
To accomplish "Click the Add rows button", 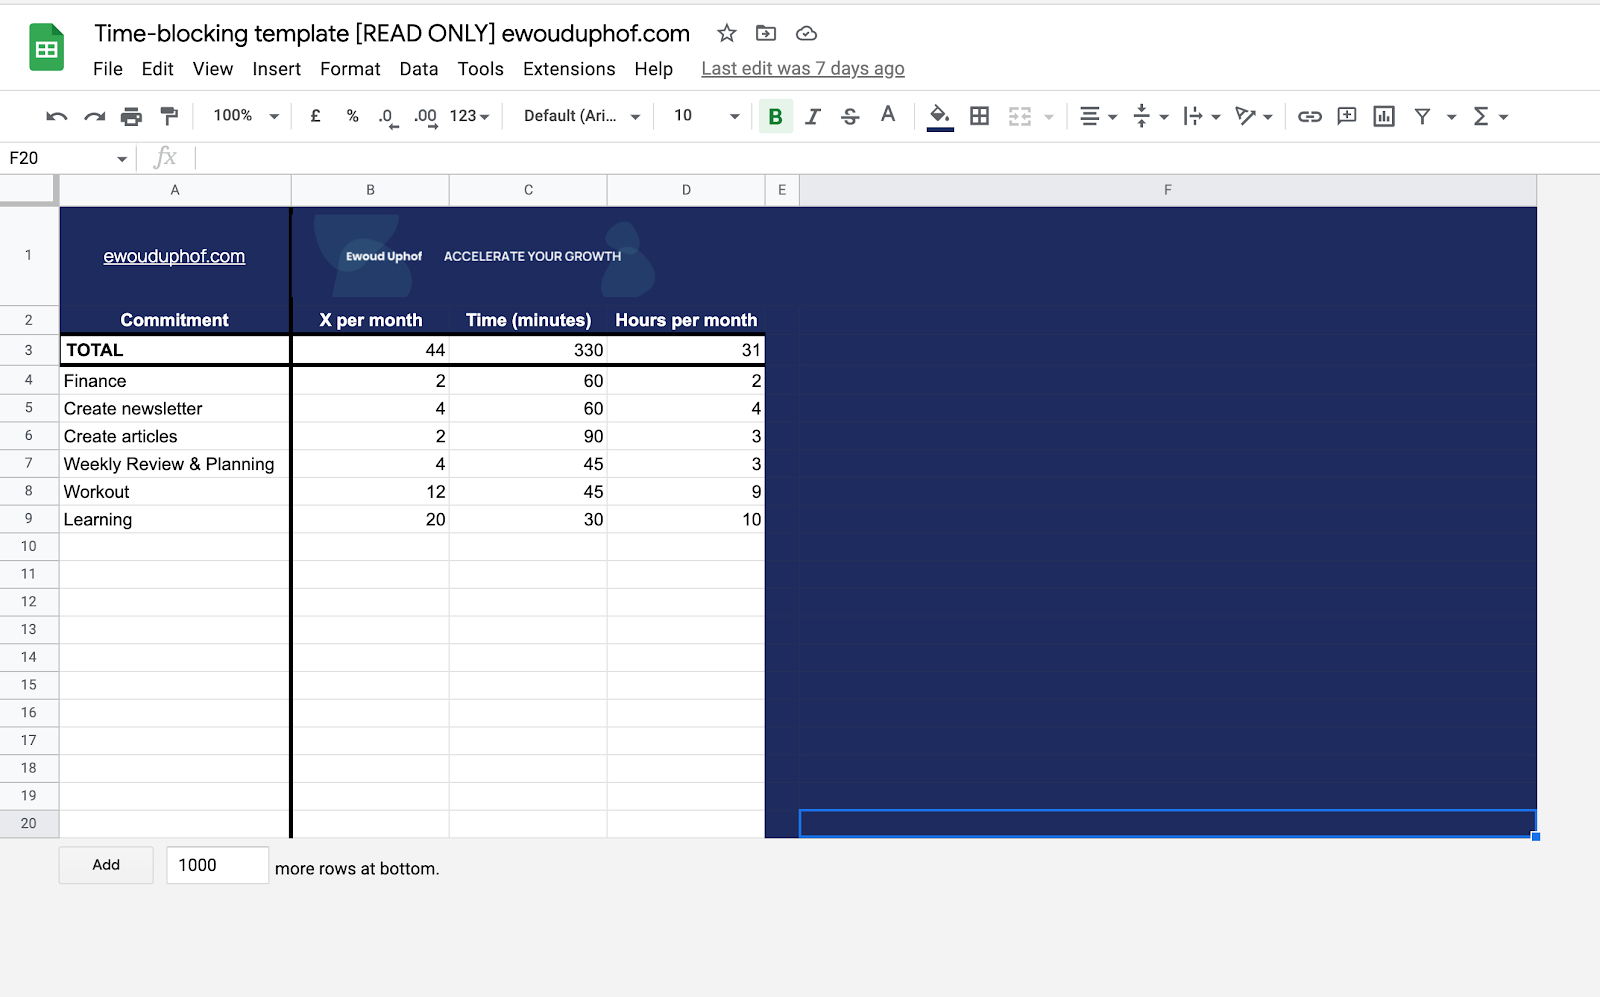I will [106, 865].
